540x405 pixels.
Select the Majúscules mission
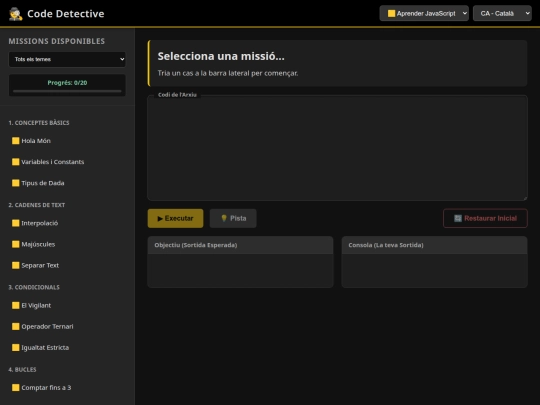coord(67,244)
